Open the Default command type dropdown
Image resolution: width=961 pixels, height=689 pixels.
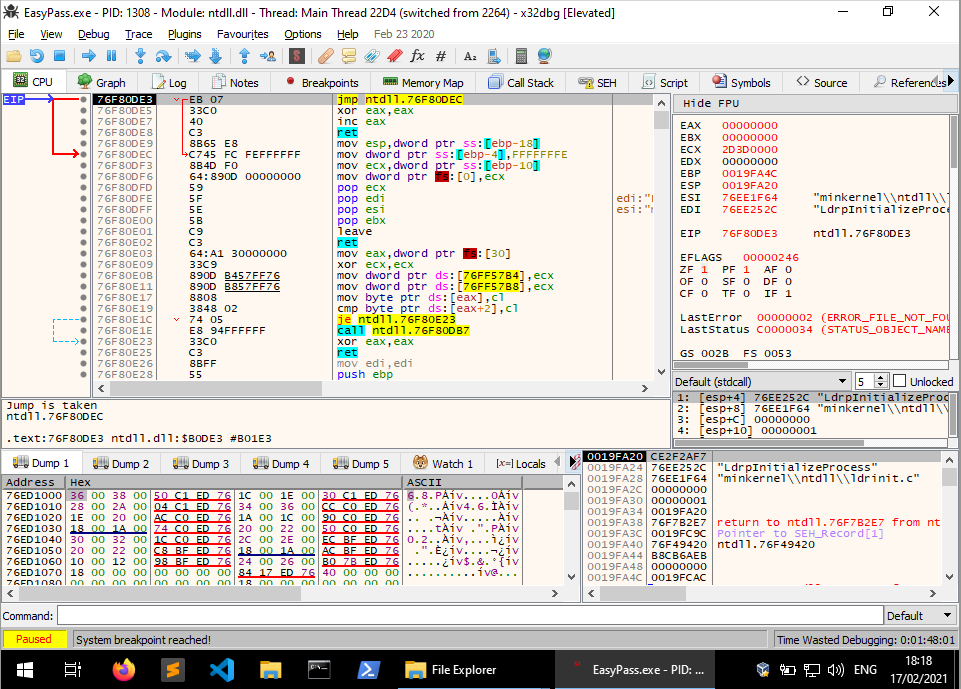coord(919,615)
